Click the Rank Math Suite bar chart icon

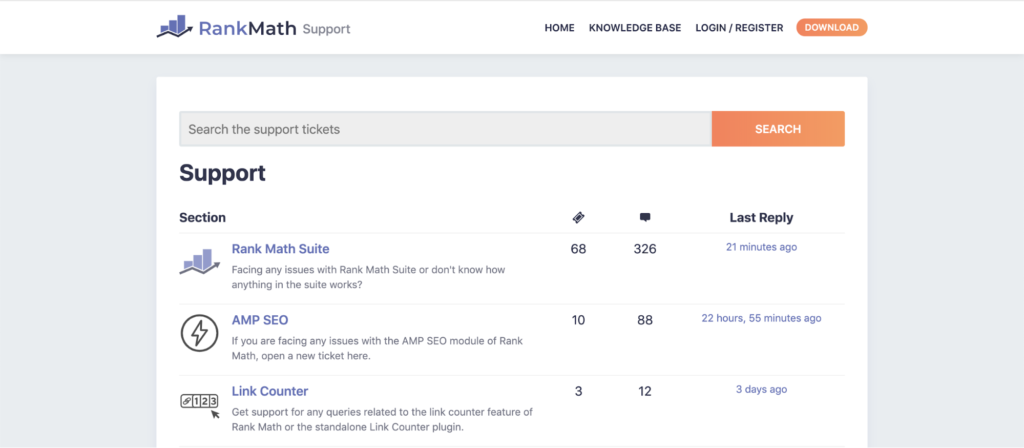tap(200, 261)
